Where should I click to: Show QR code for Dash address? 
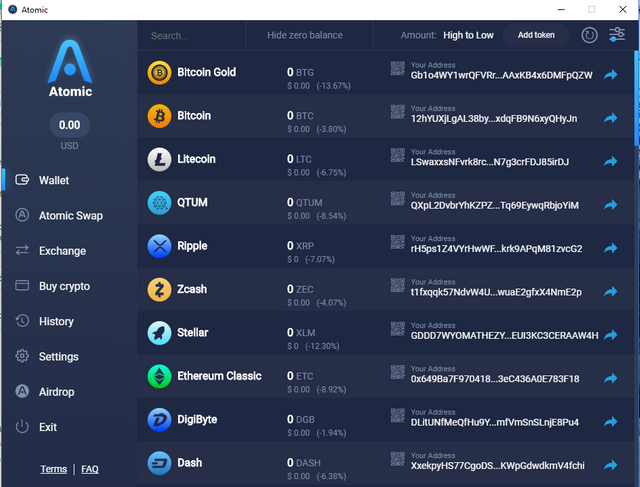[398, 458]
